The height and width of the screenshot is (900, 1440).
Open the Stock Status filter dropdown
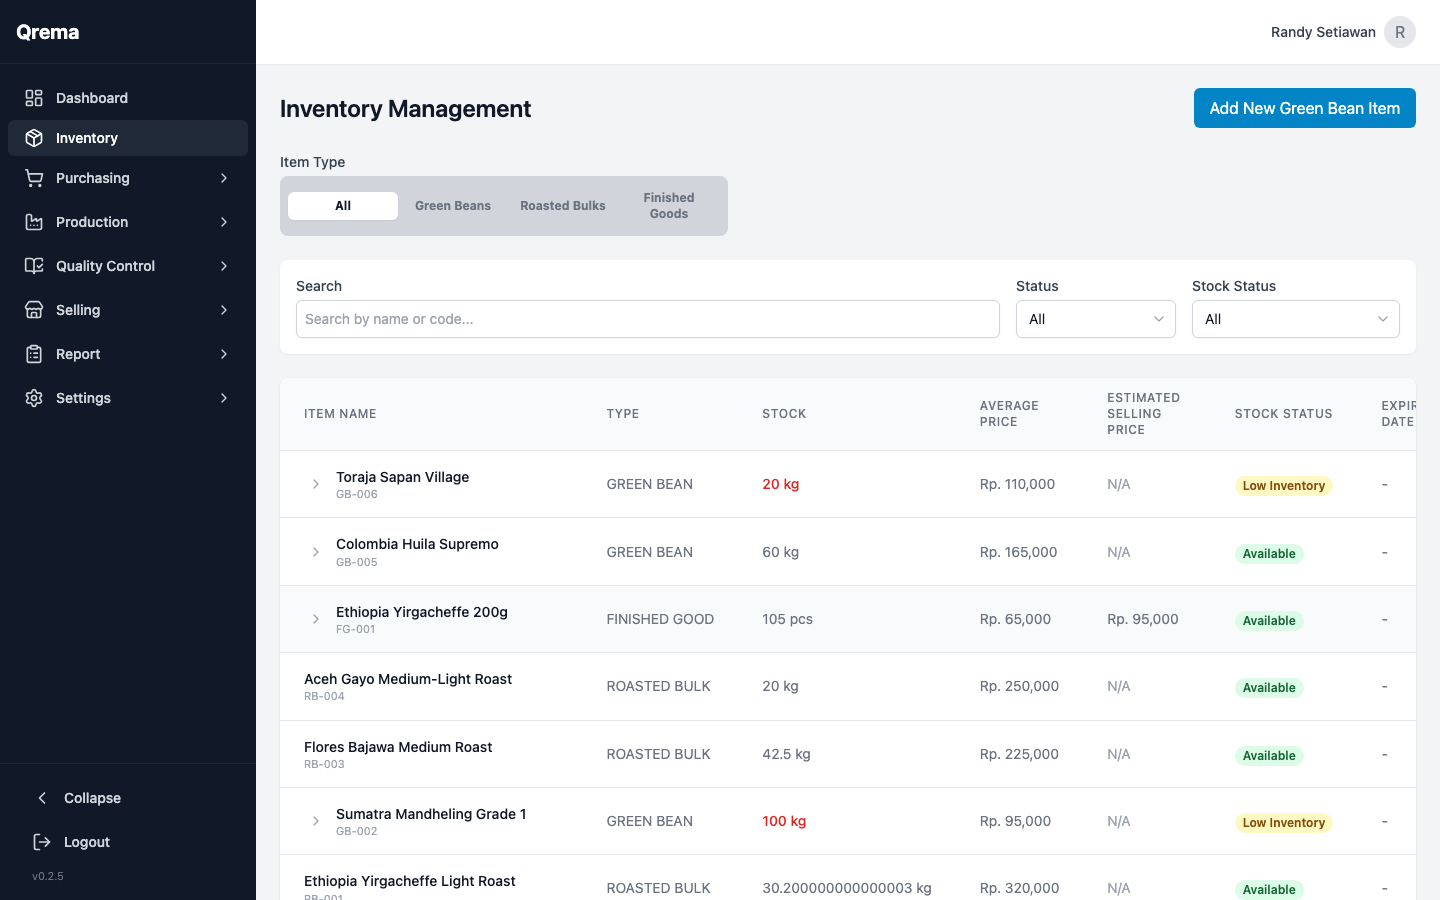pyautogui.click(x=1295, y=319)
